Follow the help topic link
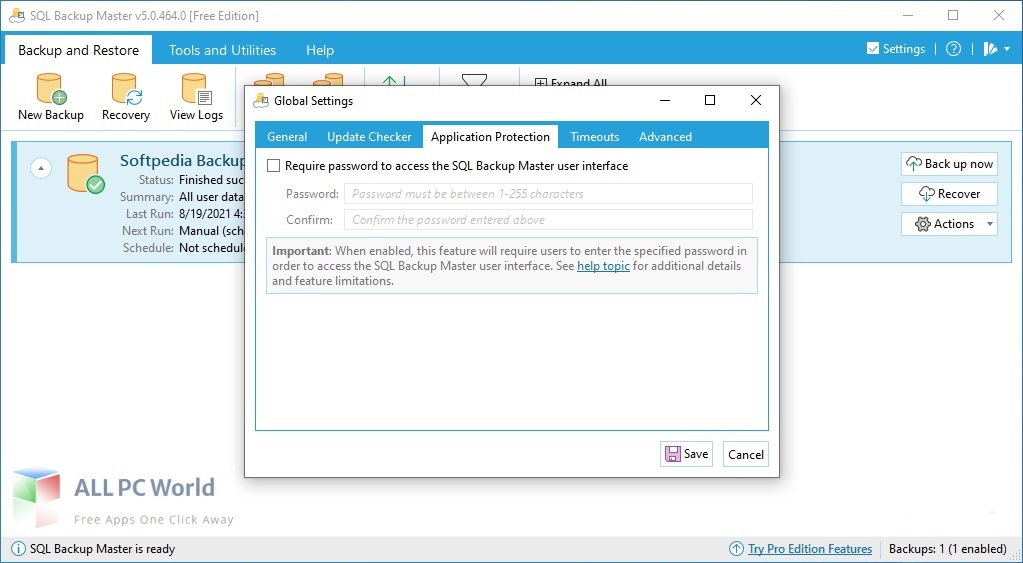The width and height of the screenshot is (1023, 563). click(x=603, y=266)
